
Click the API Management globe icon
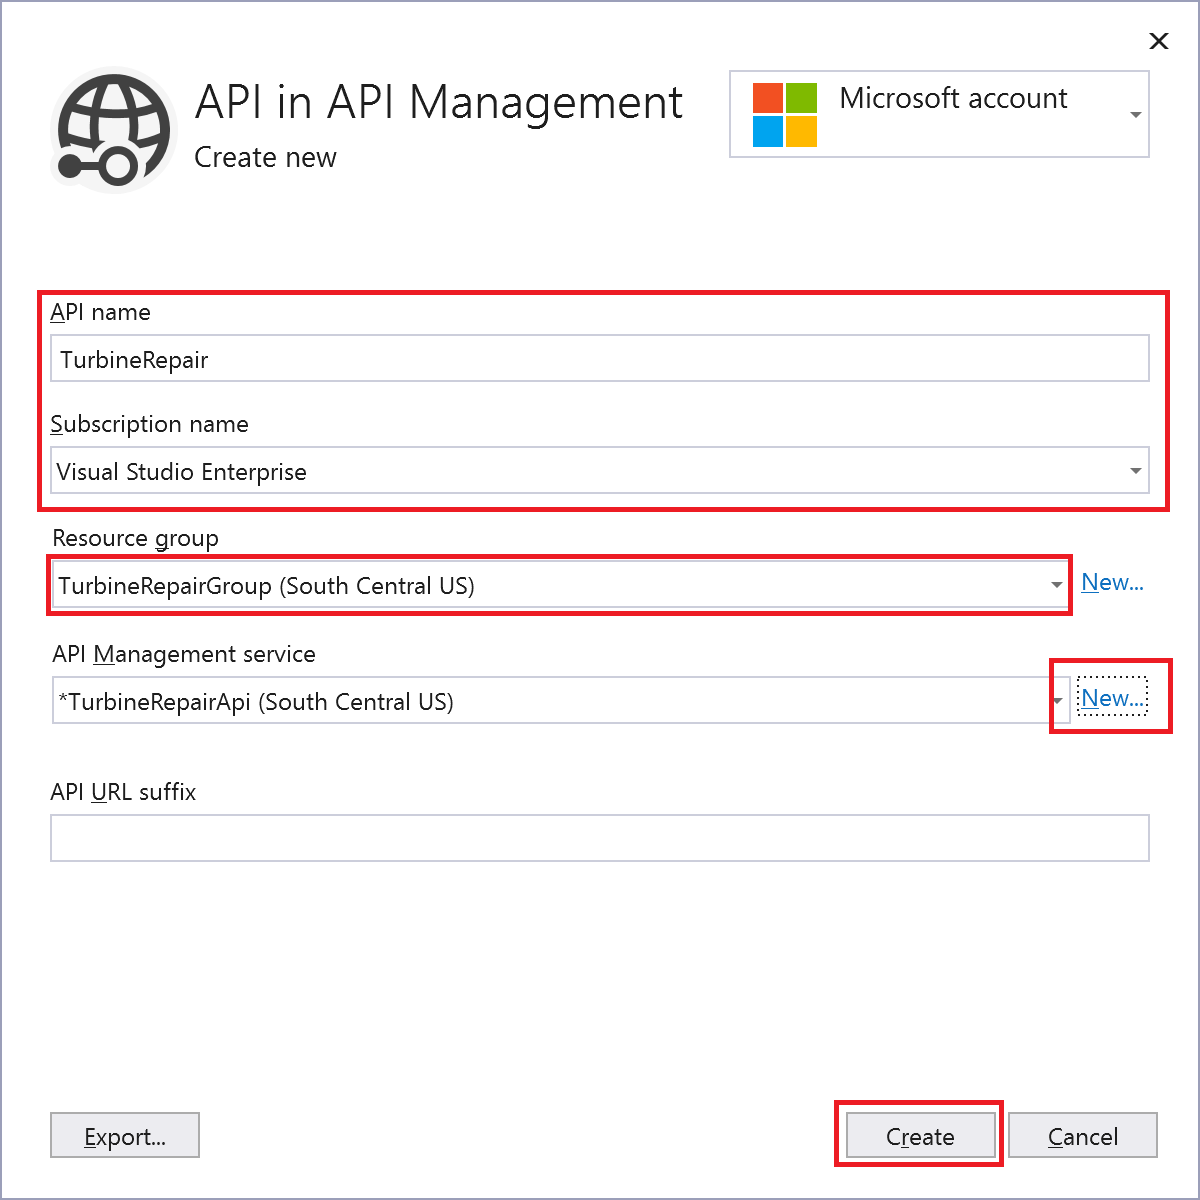(x=112, y=128)
